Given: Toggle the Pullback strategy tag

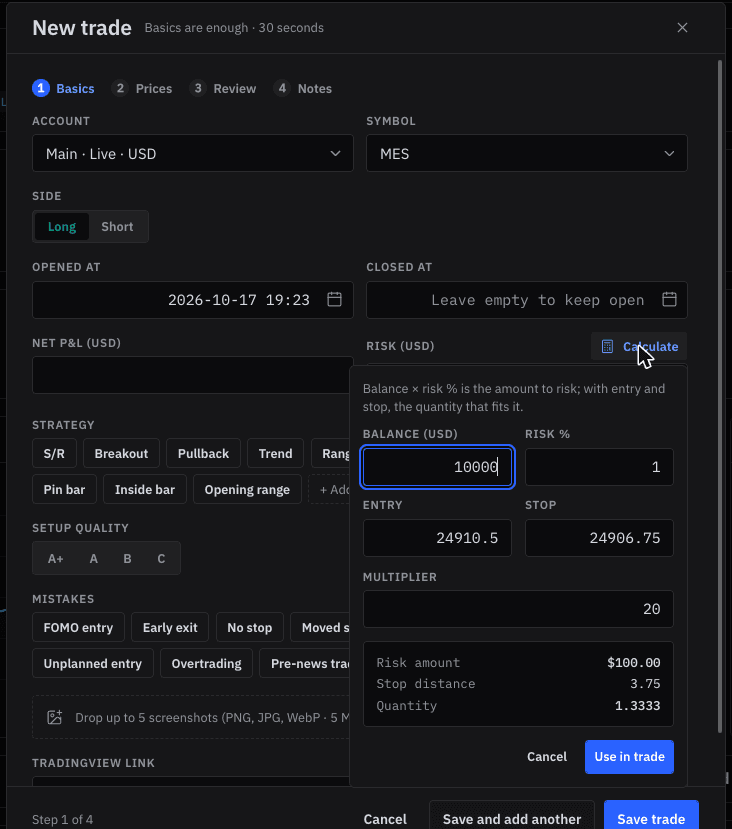Looking at the screenshot, I should click(203, 454).
